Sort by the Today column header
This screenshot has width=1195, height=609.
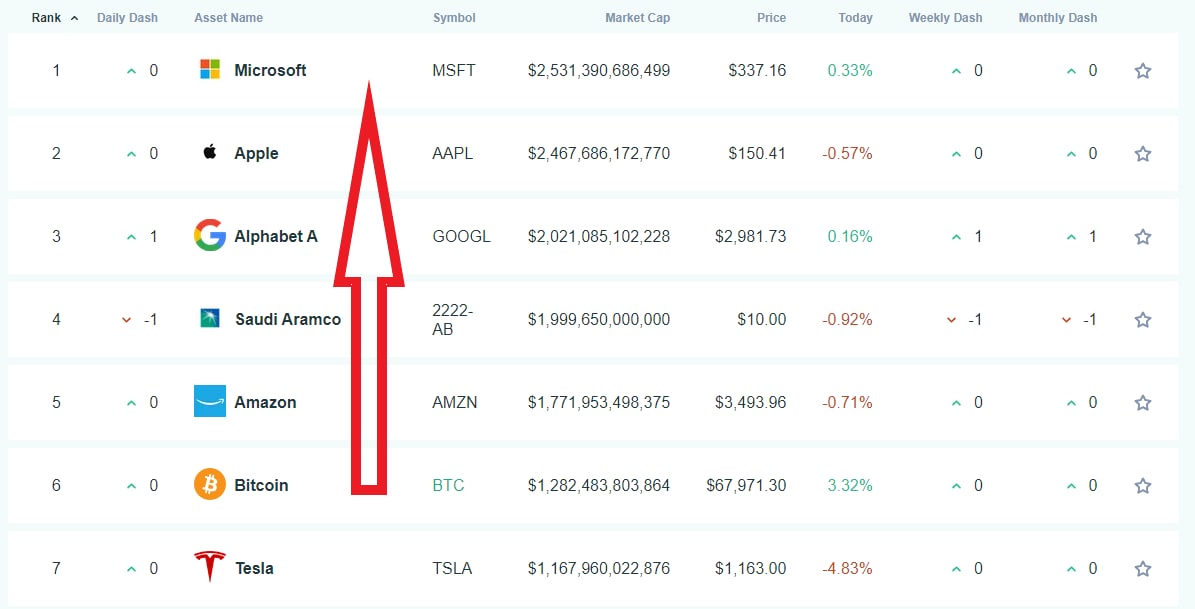tap(855, 18)
